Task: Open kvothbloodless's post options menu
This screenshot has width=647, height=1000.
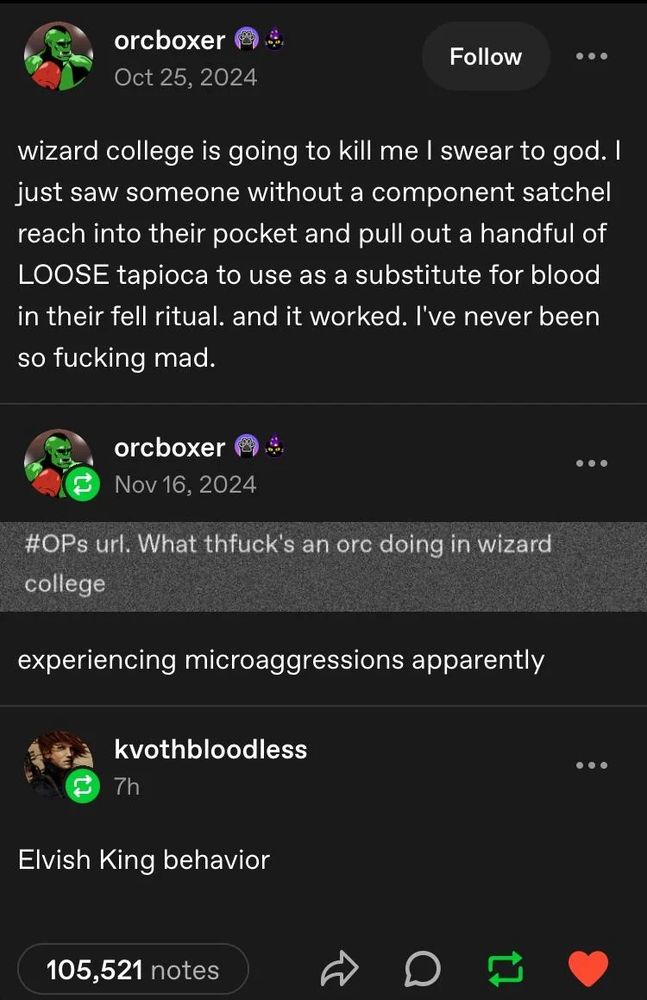Action: [x=592, y=765]
